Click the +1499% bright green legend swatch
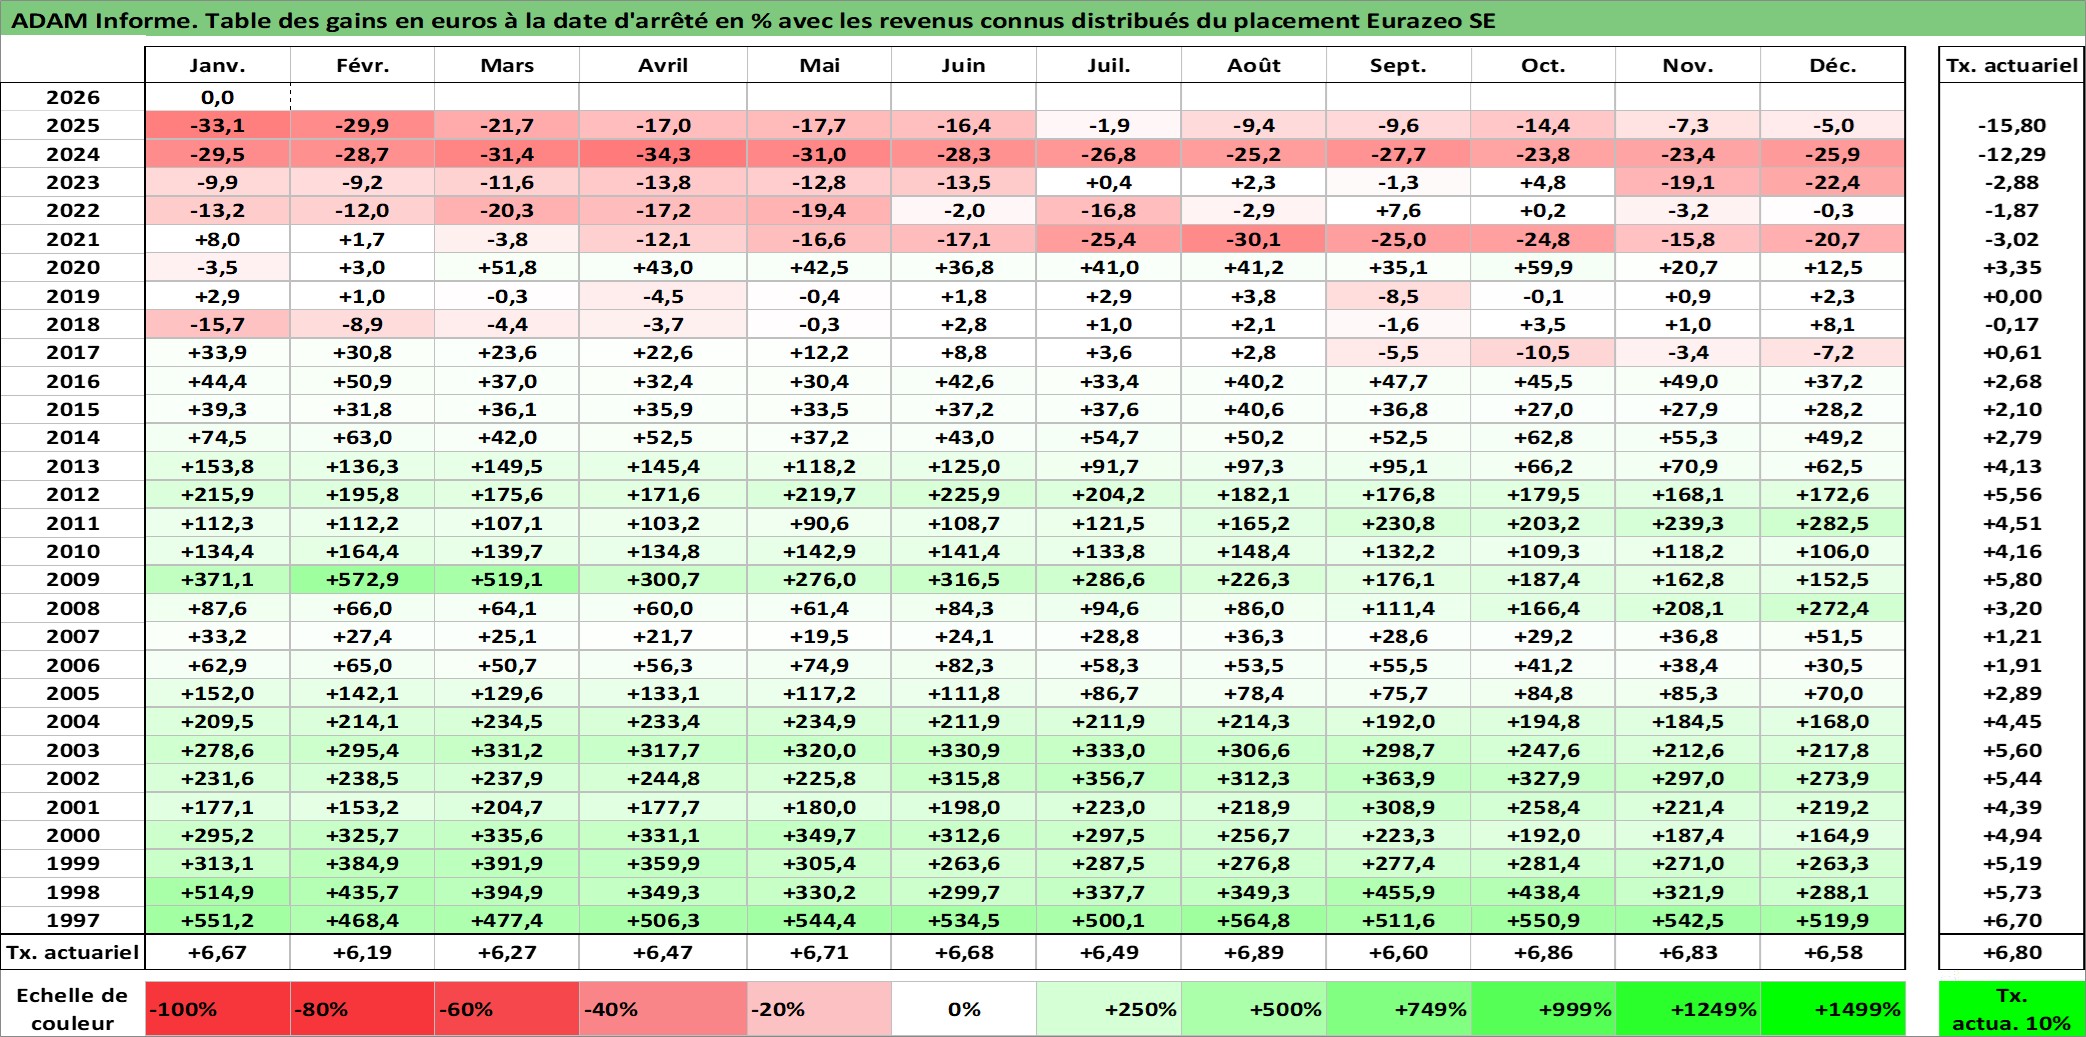Viewport: 2086px width, 1037px height. point(1833,1009)
